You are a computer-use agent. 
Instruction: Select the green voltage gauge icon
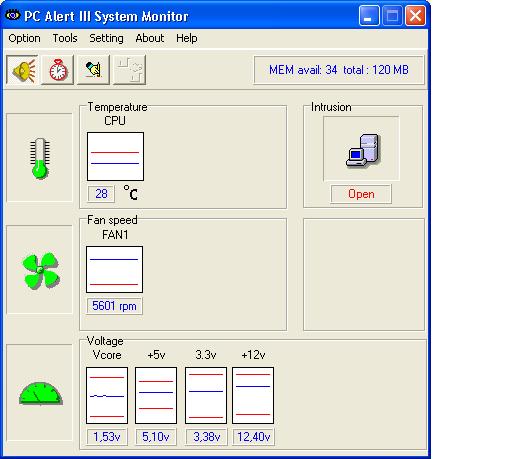[41, 394]
